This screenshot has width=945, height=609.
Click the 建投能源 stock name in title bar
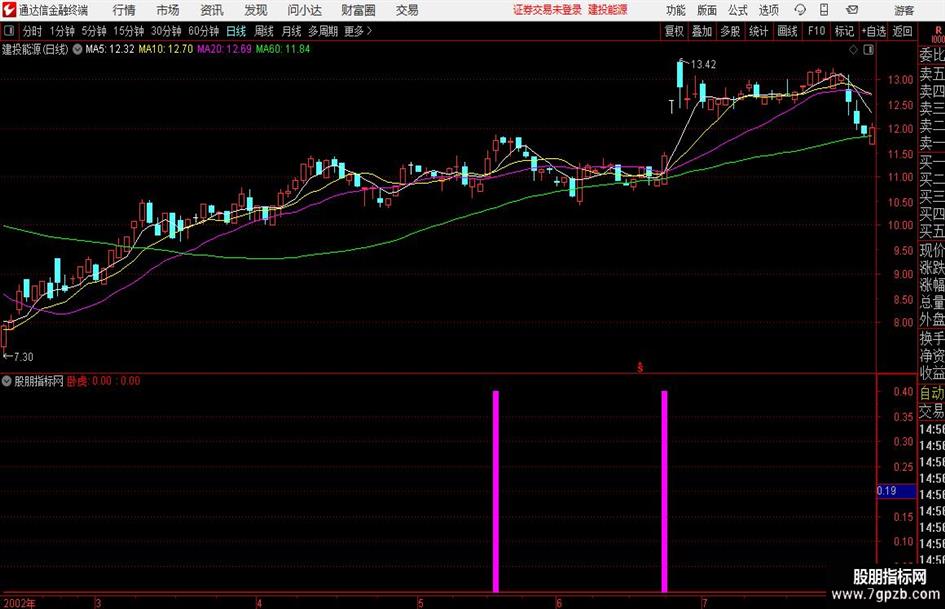click(x=608, y=10)
